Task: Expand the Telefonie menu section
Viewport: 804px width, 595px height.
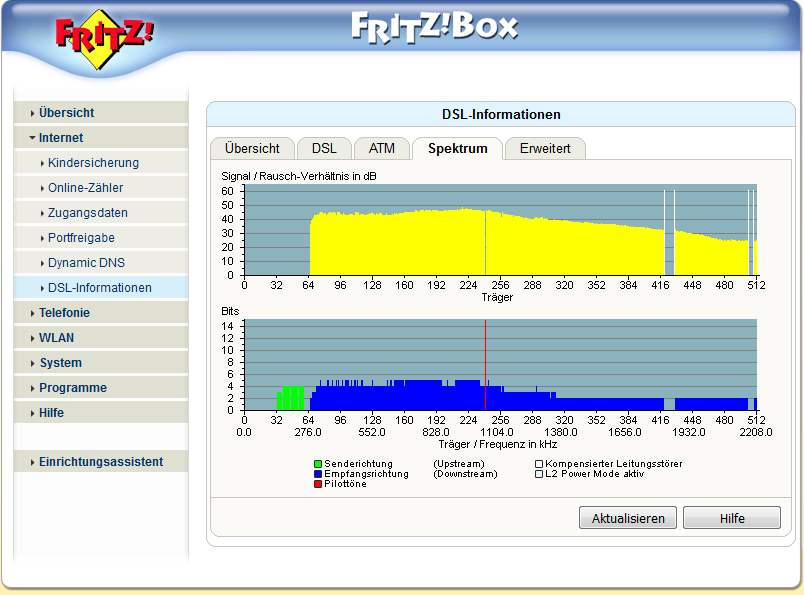Action: (x=64, y=313)
